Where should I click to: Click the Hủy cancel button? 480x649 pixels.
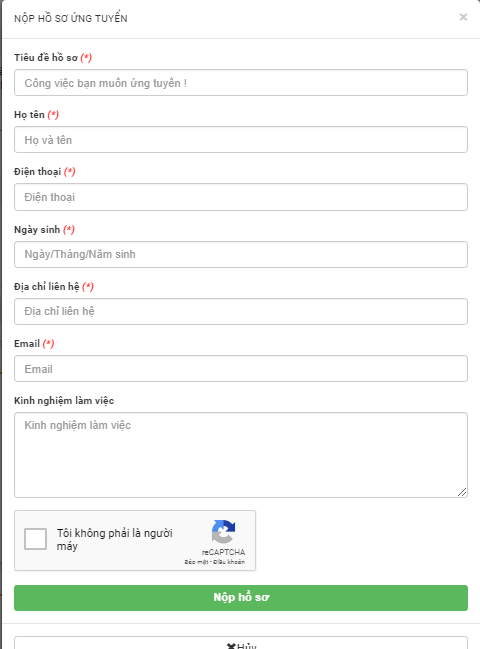point(241,643)
